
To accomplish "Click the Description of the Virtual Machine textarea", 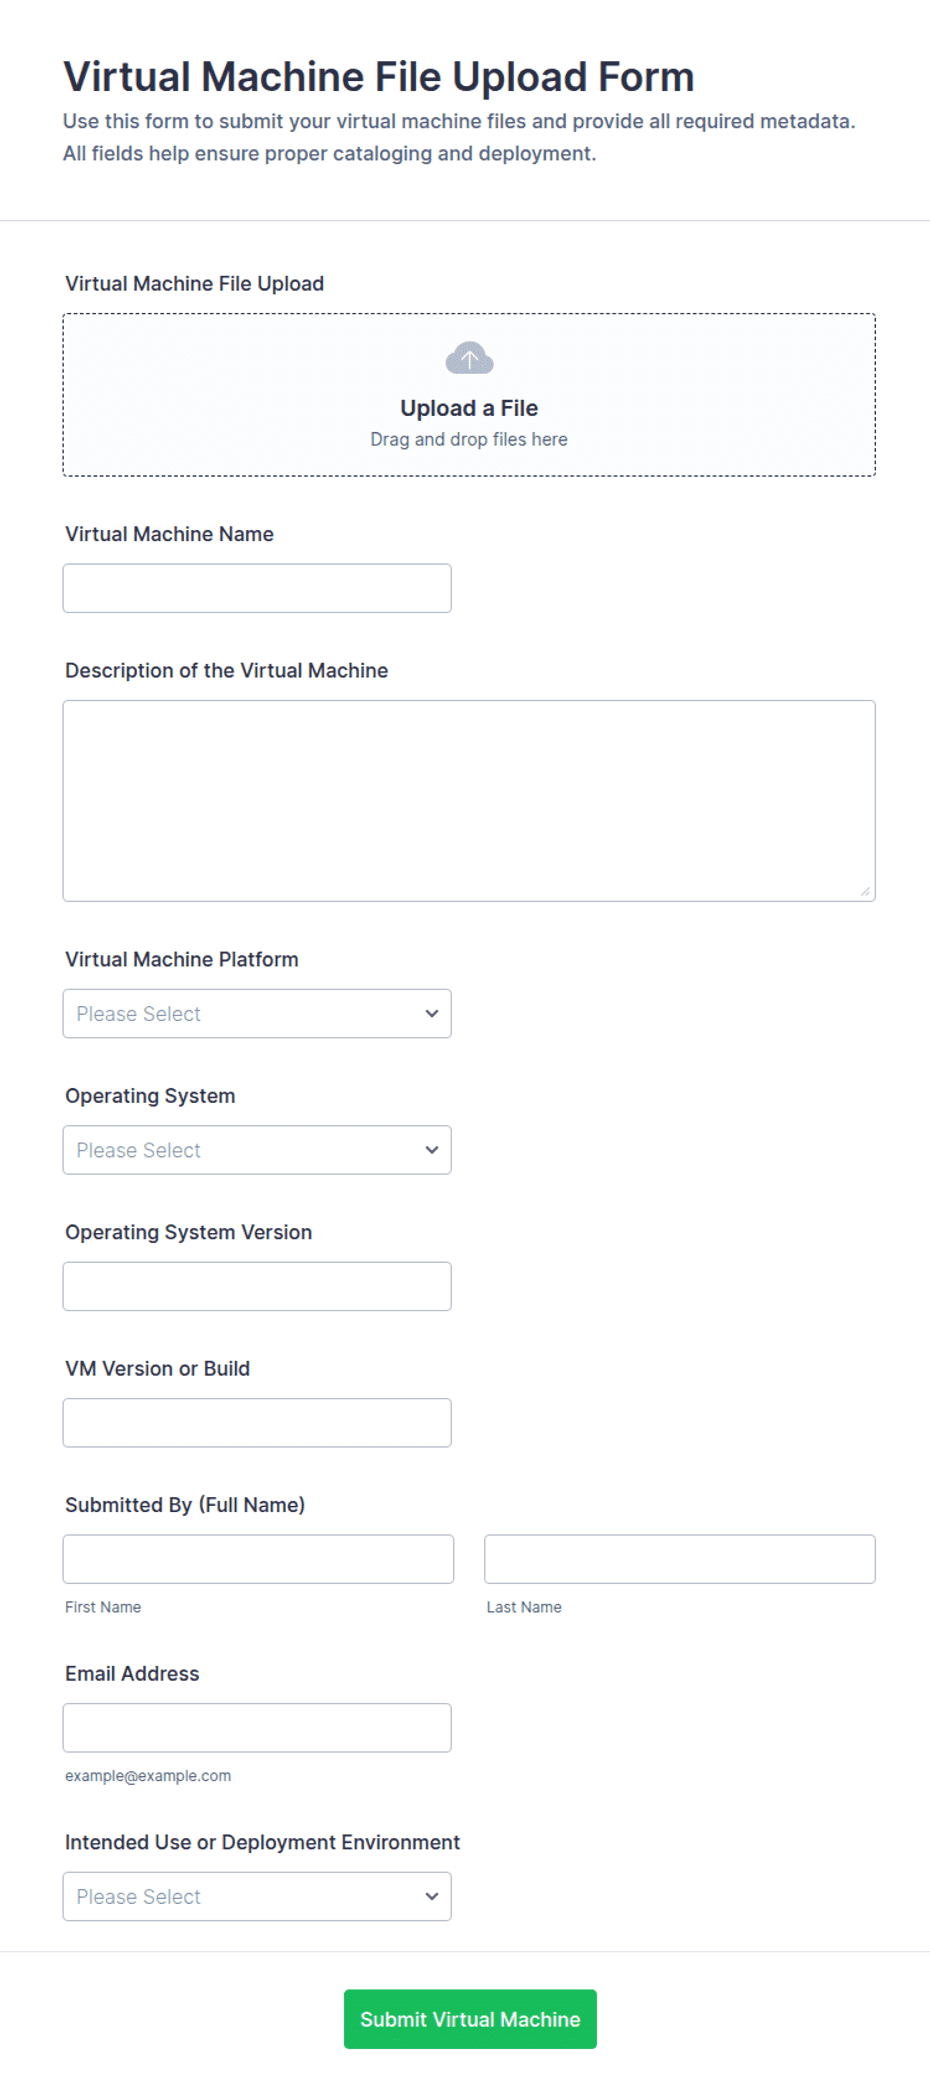I will [x=469, y=801].
